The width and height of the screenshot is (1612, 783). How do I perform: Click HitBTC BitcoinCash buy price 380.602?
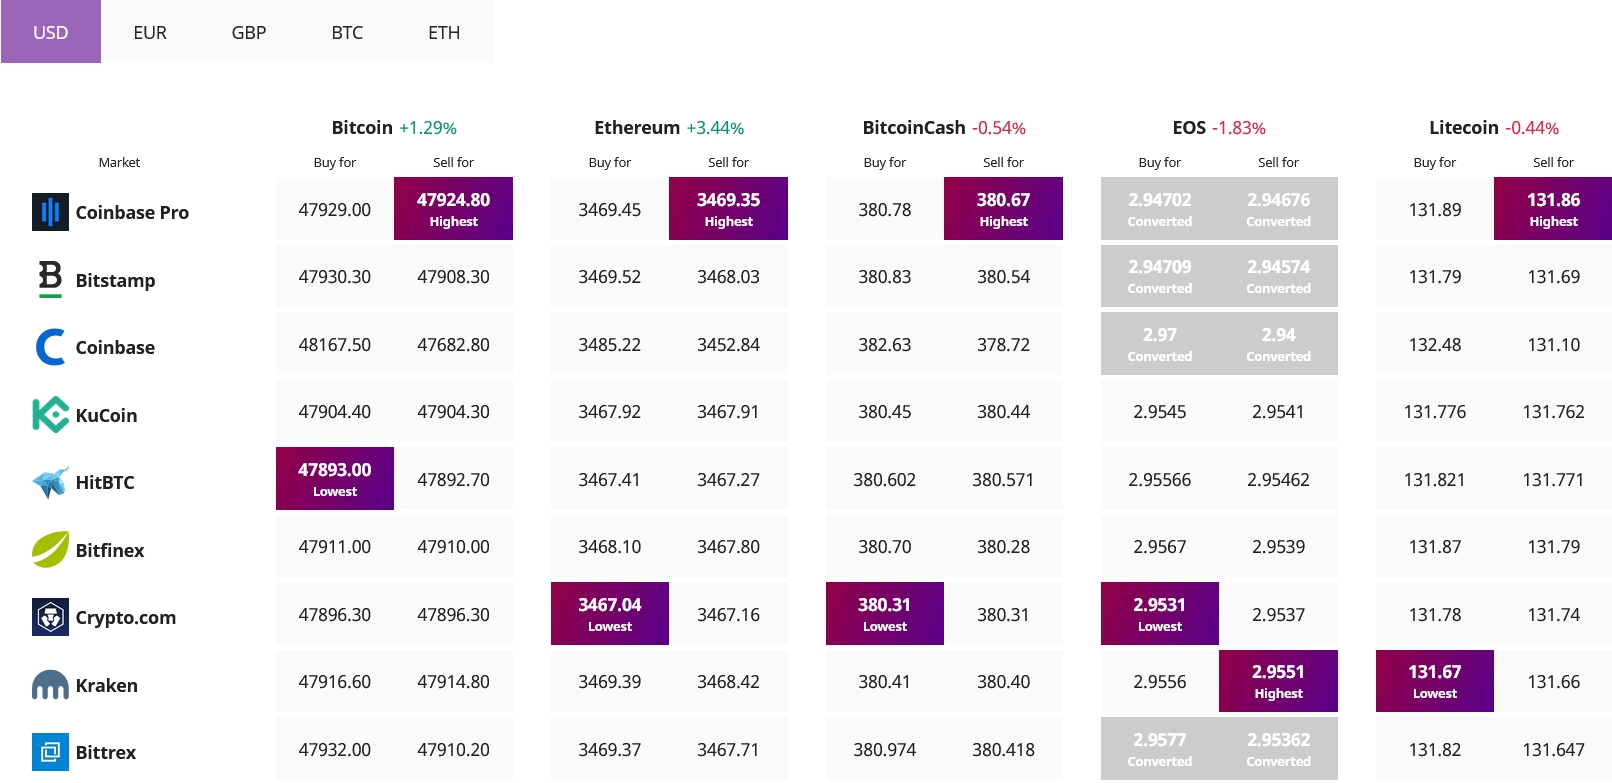coord(885,479)
